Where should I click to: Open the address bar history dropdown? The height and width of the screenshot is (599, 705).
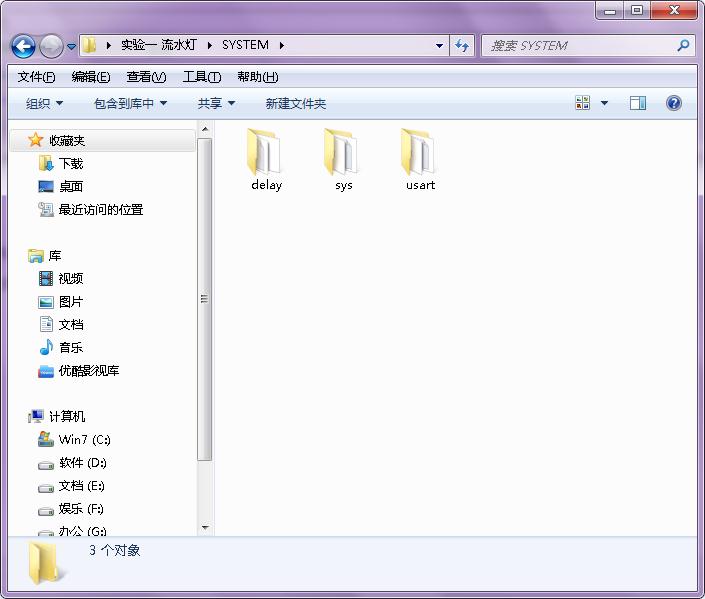[439, 45]
